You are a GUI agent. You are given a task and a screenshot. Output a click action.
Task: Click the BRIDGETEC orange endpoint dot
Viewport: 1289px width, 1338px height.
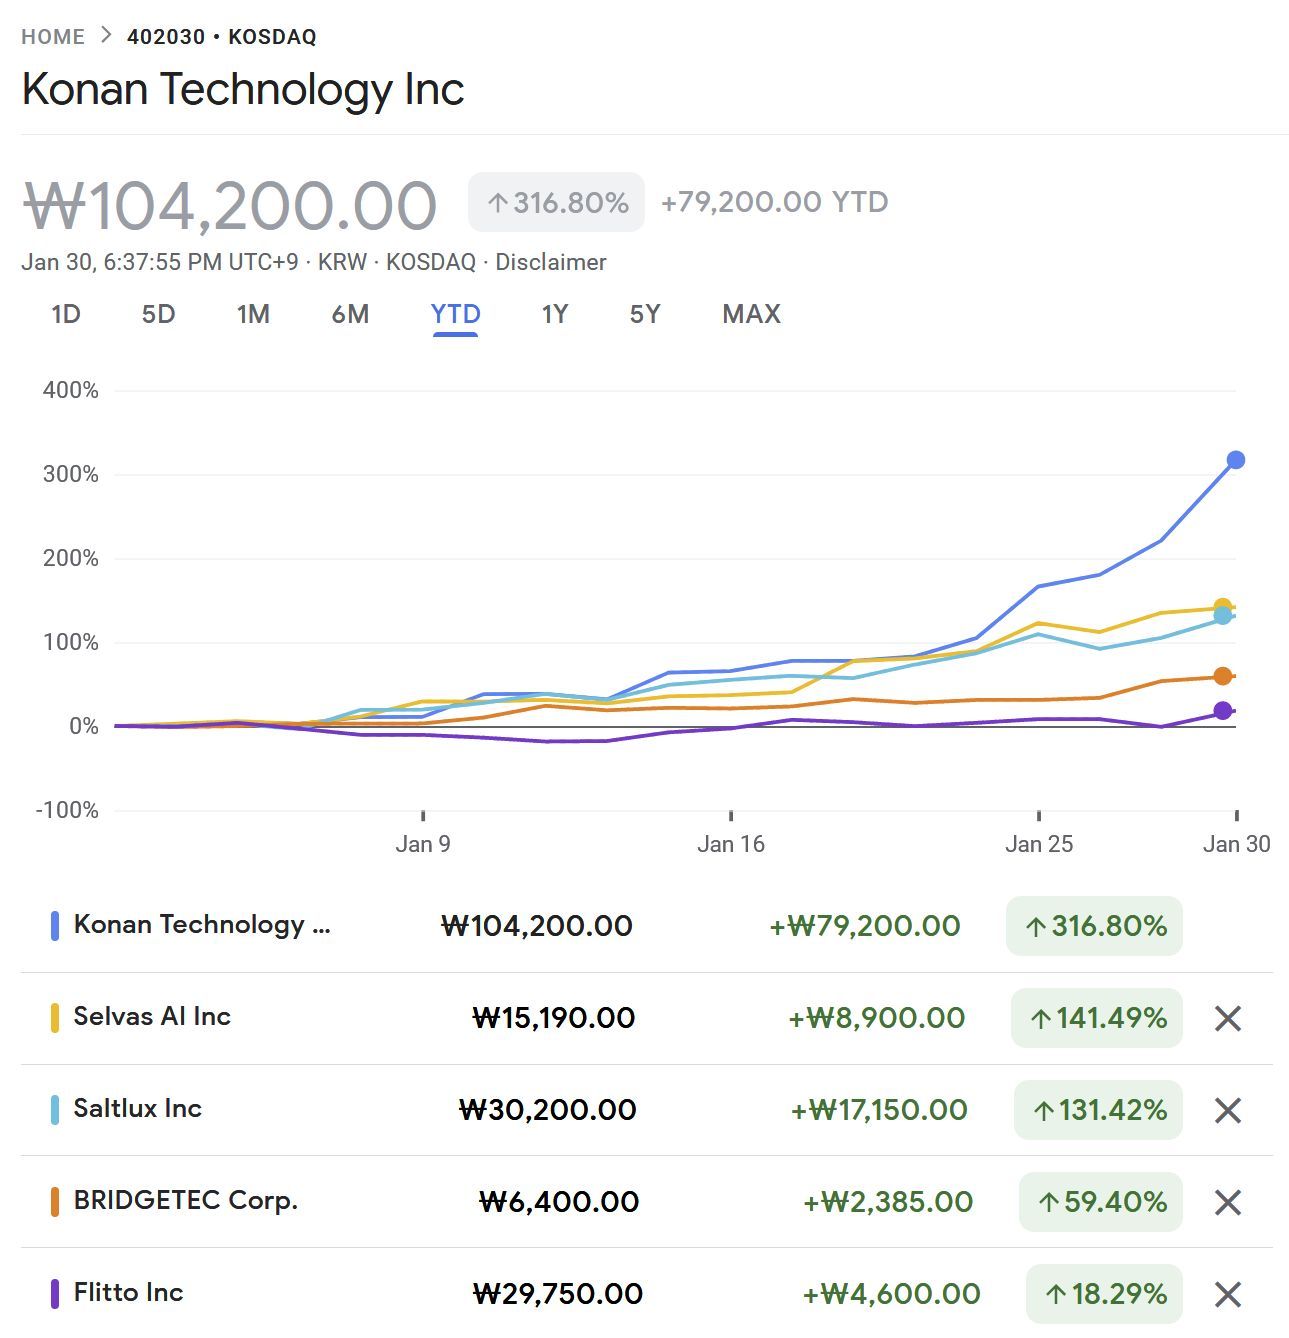tap(1222, 677)
